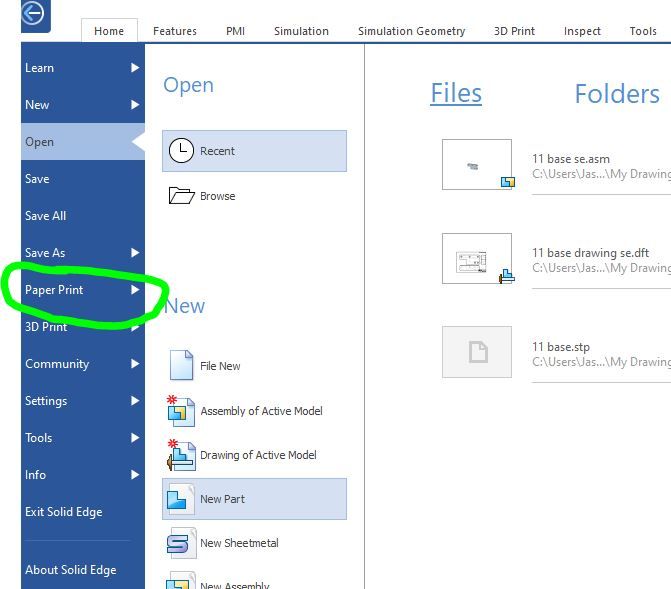Click the Files heading link
The width and height of the screenshot is (671, 589).
pyautogui.click(x=456, y=93)
